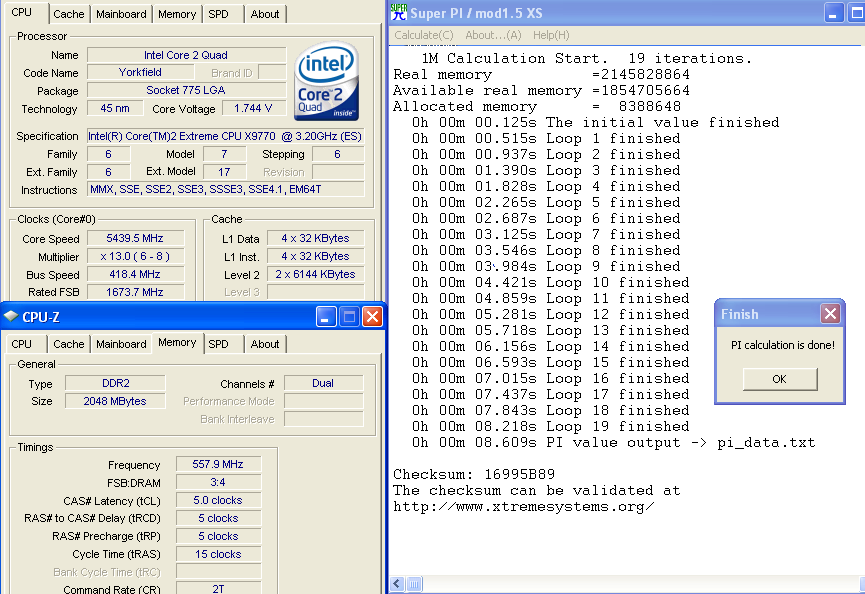Click the Technology value 45 nm
This screenshot has height=594, width=865.
click(x=115, y=108)
